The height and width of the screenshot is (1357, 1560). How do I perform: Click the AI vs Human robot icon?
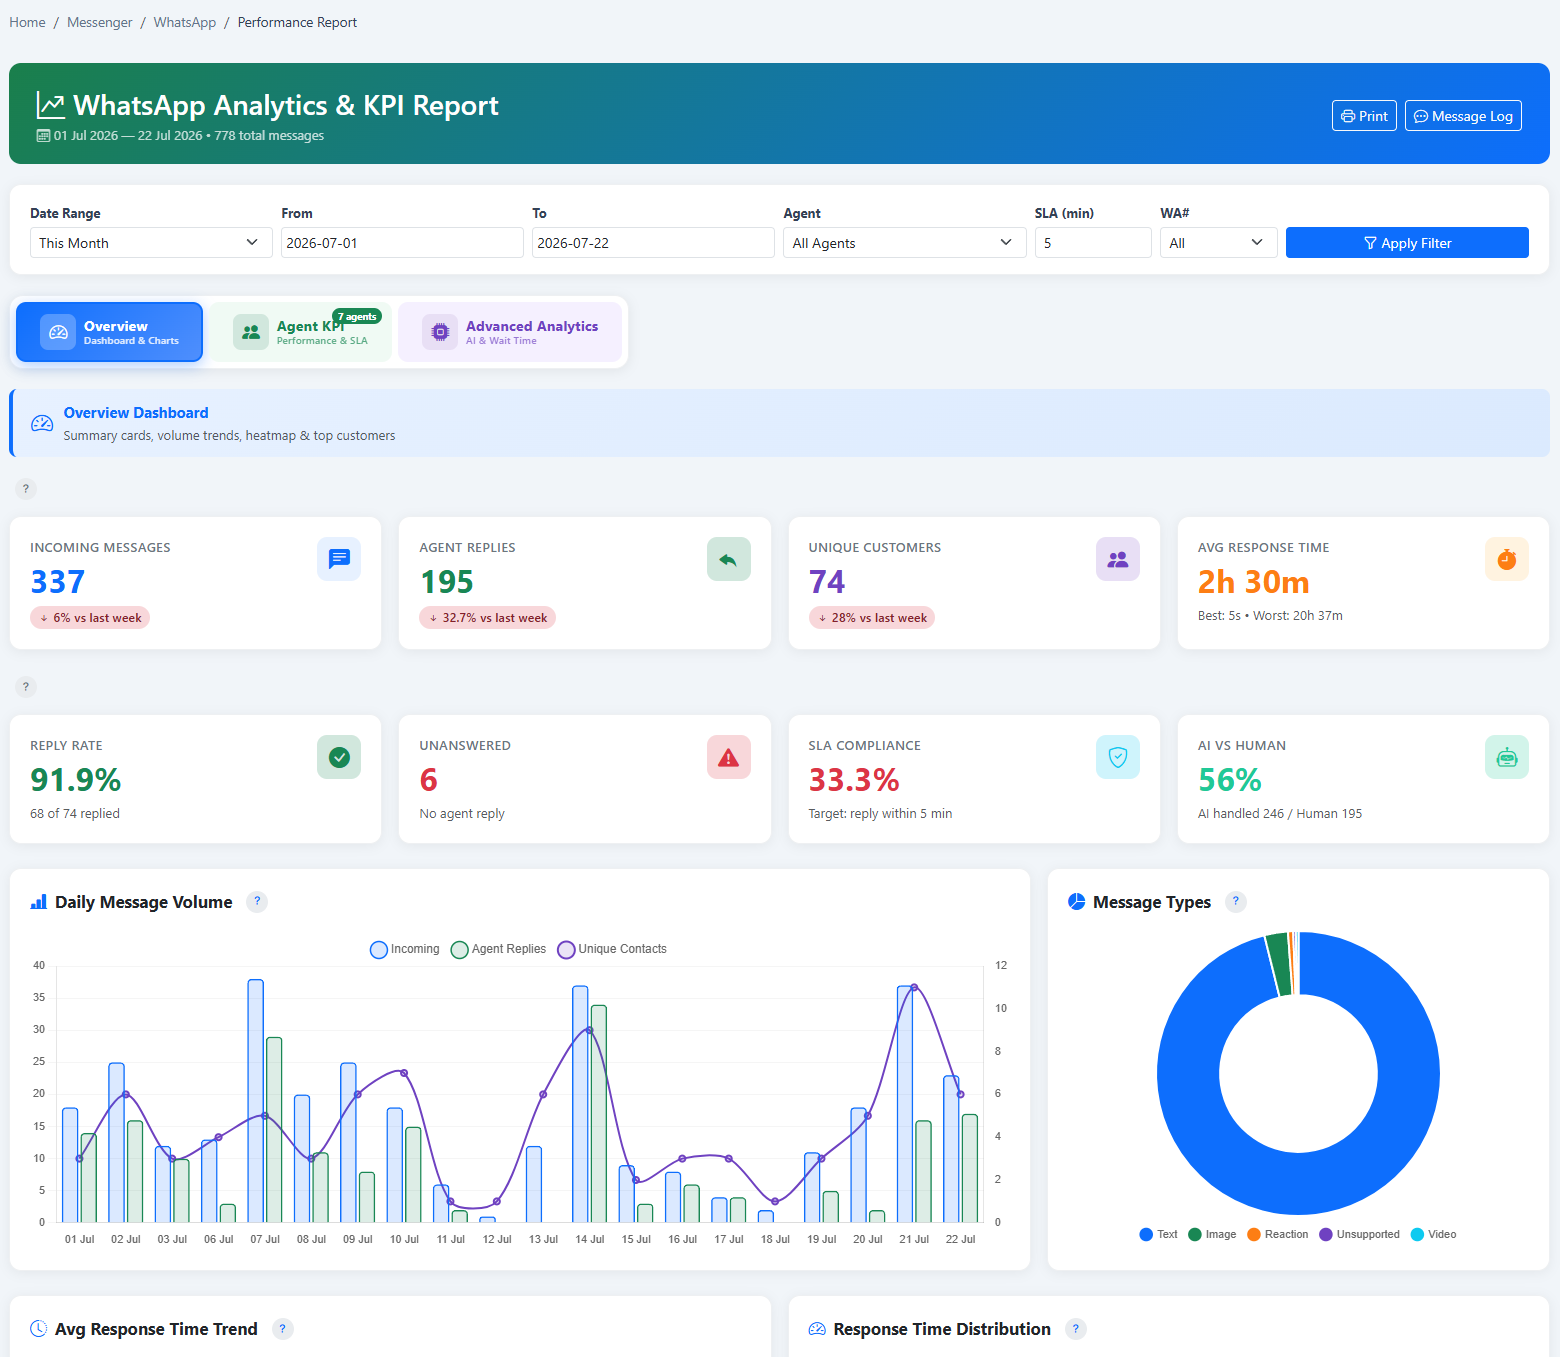[x=1507, y=757]
